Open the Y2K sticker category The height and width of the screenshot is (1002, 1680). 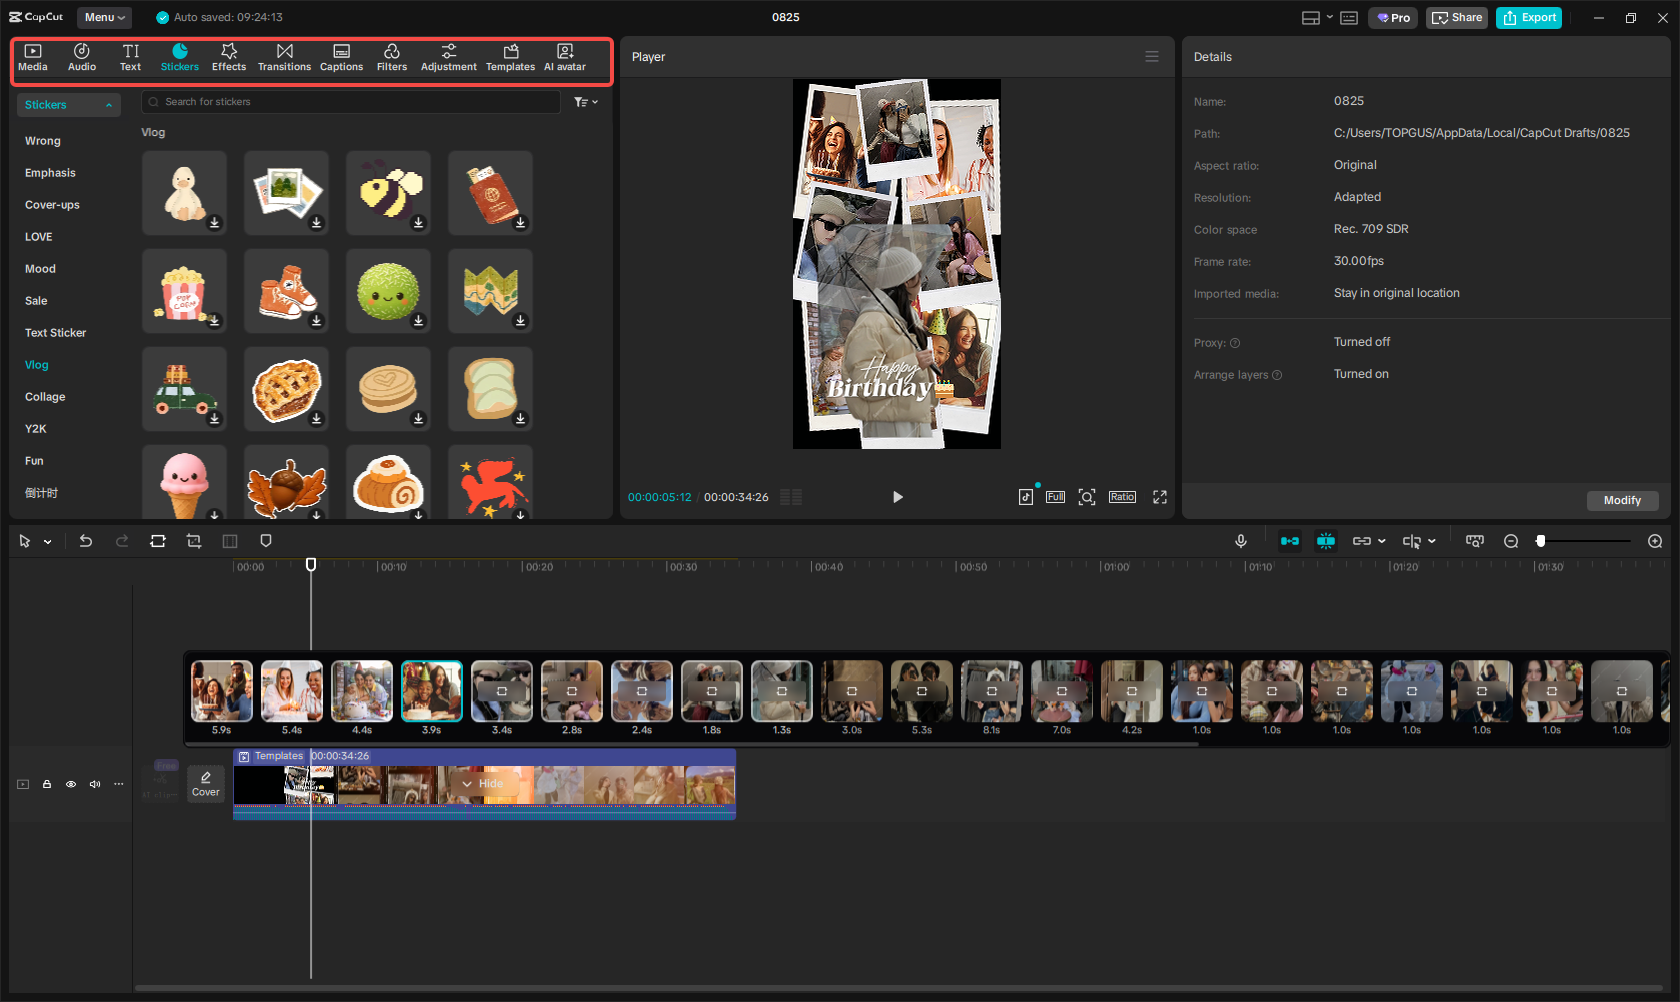pyautogui.click(x=35, y=428)
